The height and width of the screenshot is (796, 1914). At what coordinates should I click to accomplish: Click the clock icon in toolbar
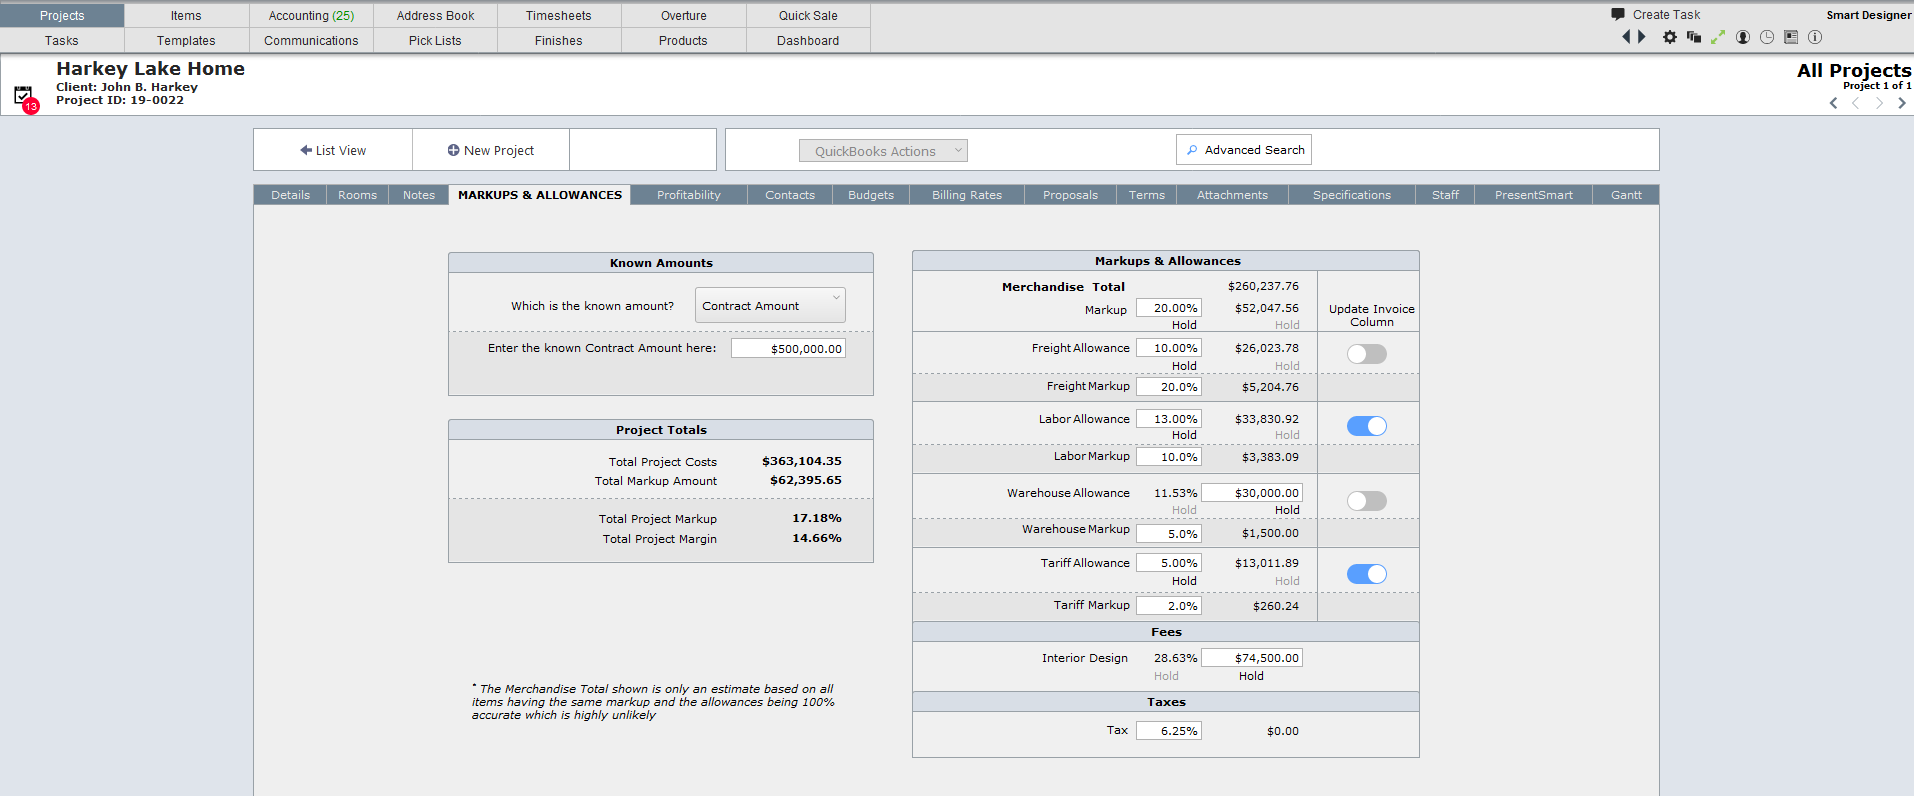[x=1767, y=37]
